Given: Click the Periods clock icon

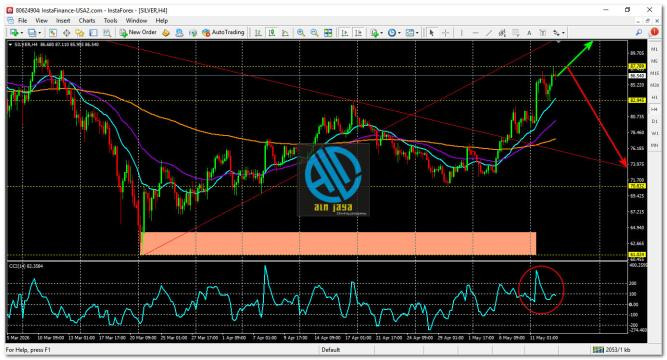Looking at the screenshot, I should click(392, 32).
